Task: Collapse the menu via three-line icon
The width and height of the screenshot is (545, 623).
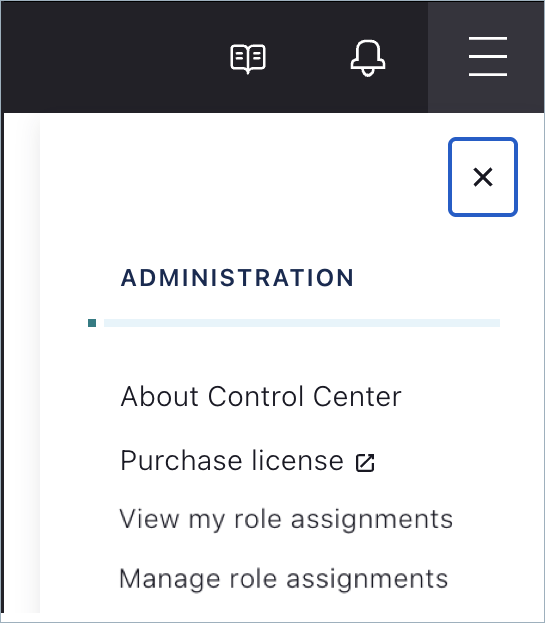Action: (487, 56)
